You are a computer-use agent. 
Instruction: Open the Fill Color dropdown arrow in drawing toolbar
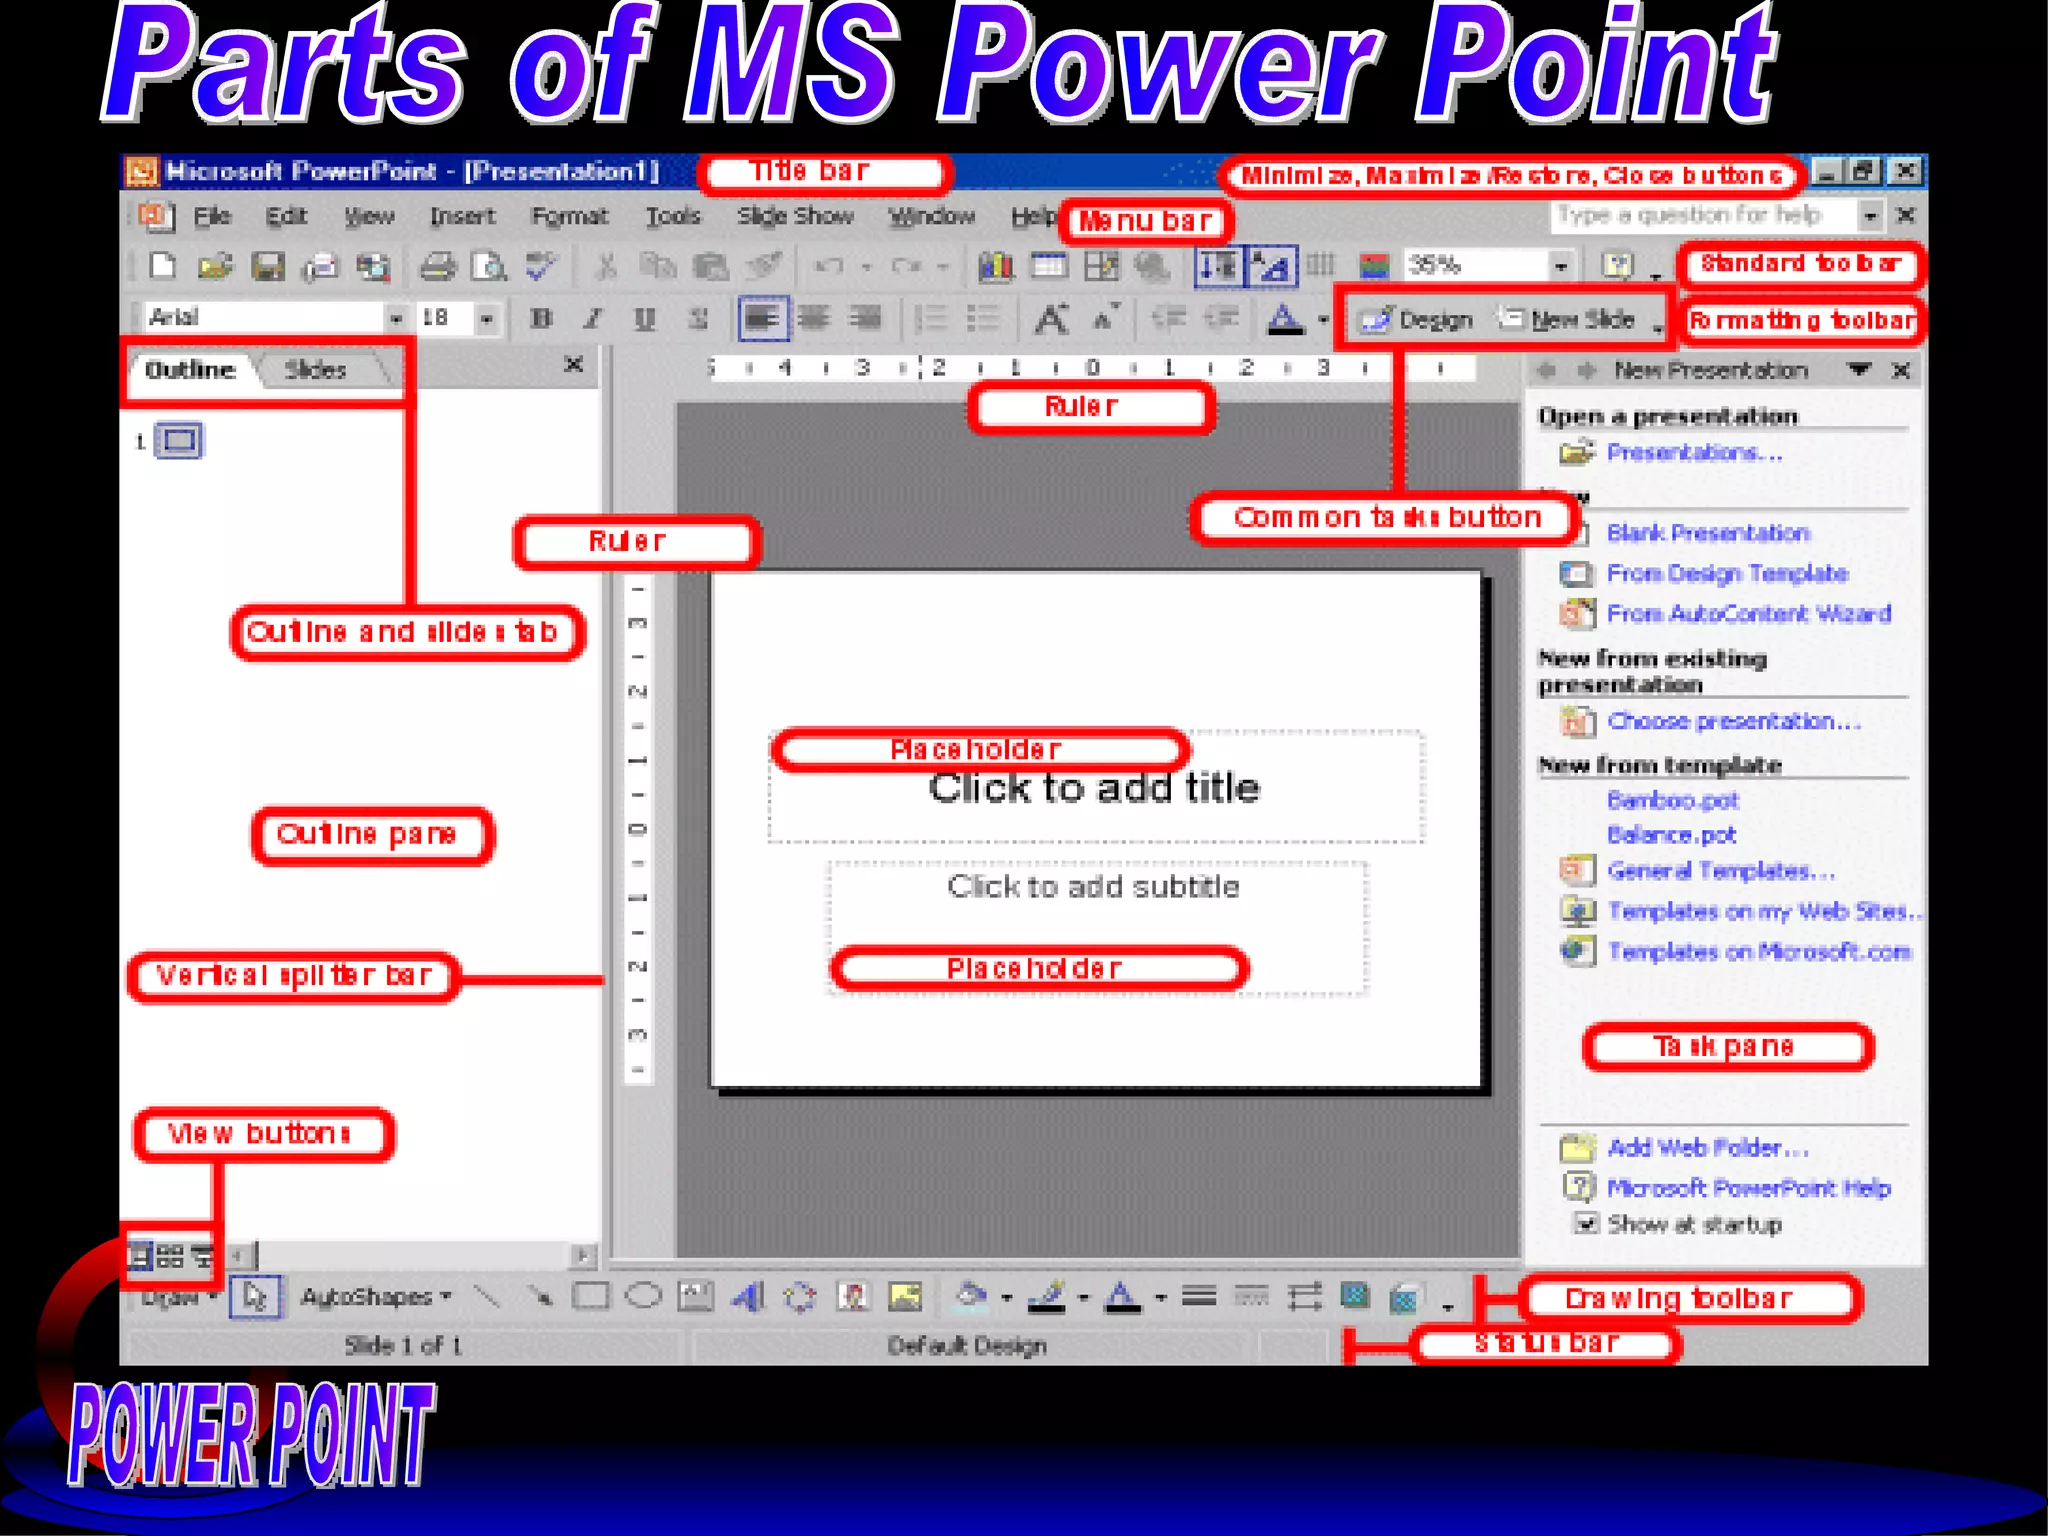click(x=1006, y=1298)
